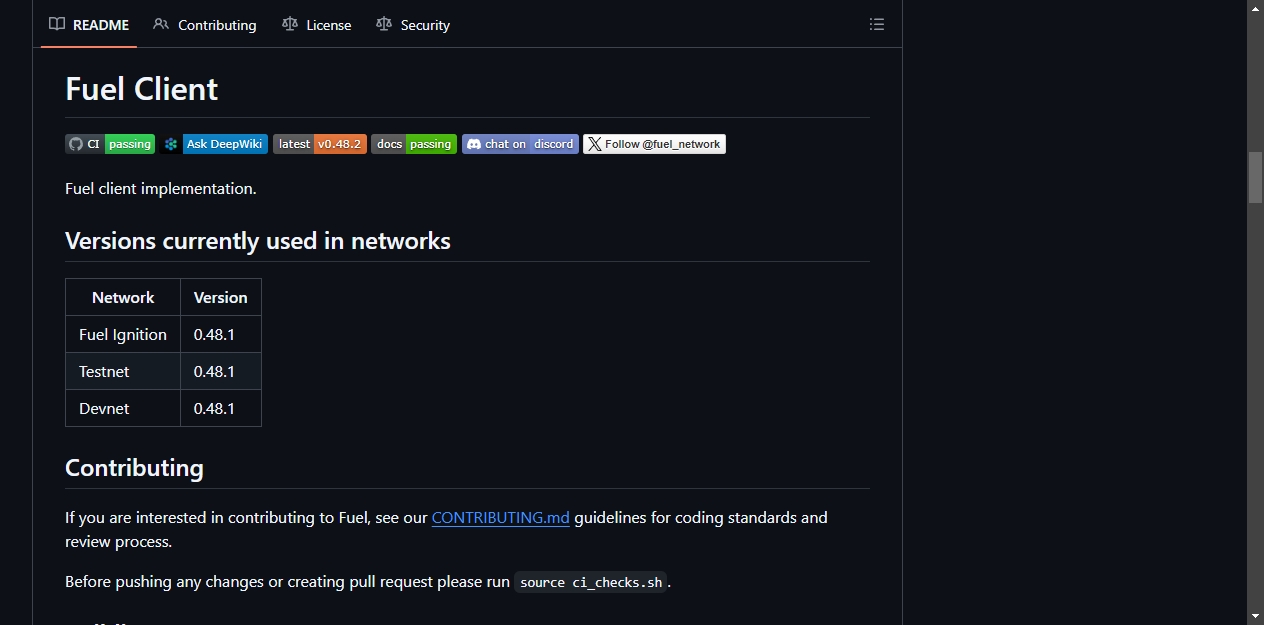The height and width of the screenshot is (625, 1264).
Task: Click the scales icon beside License
Action: click(x=290, y=24)
